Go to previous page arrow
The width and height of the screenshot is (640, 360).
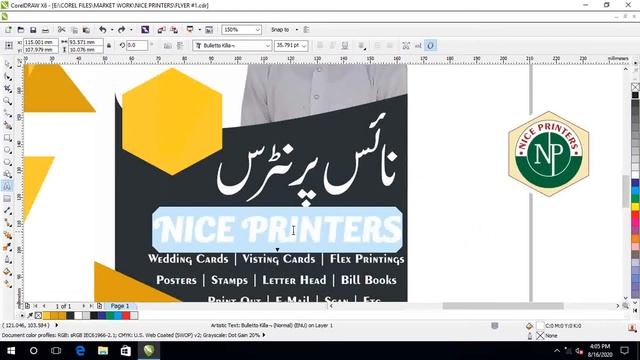pos(44,306)
